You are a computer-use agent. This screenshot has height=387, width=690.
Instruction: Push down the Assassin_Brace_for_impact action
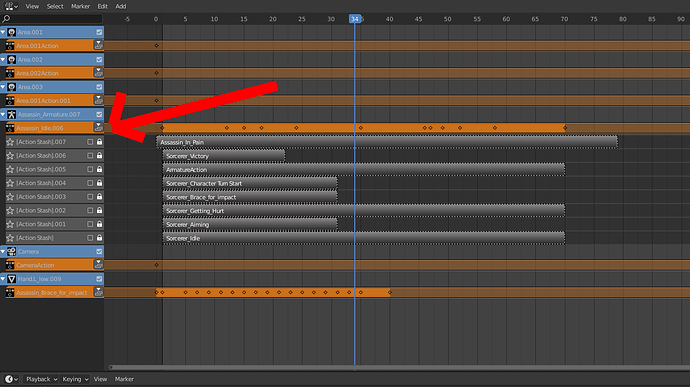pyautogui.click(x=98, y=292)
